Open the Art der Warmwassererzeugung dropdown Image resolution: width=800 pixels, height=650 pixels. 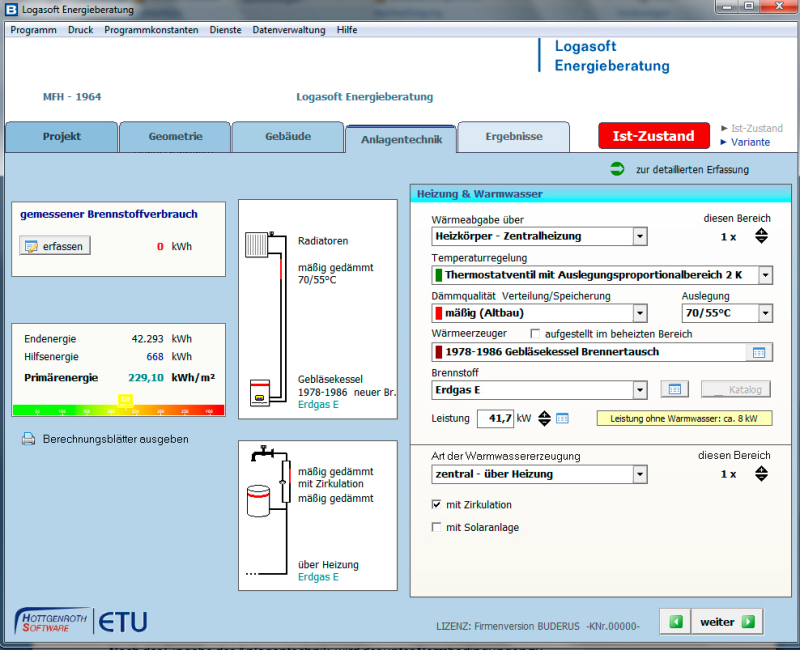tap(640, 474)
